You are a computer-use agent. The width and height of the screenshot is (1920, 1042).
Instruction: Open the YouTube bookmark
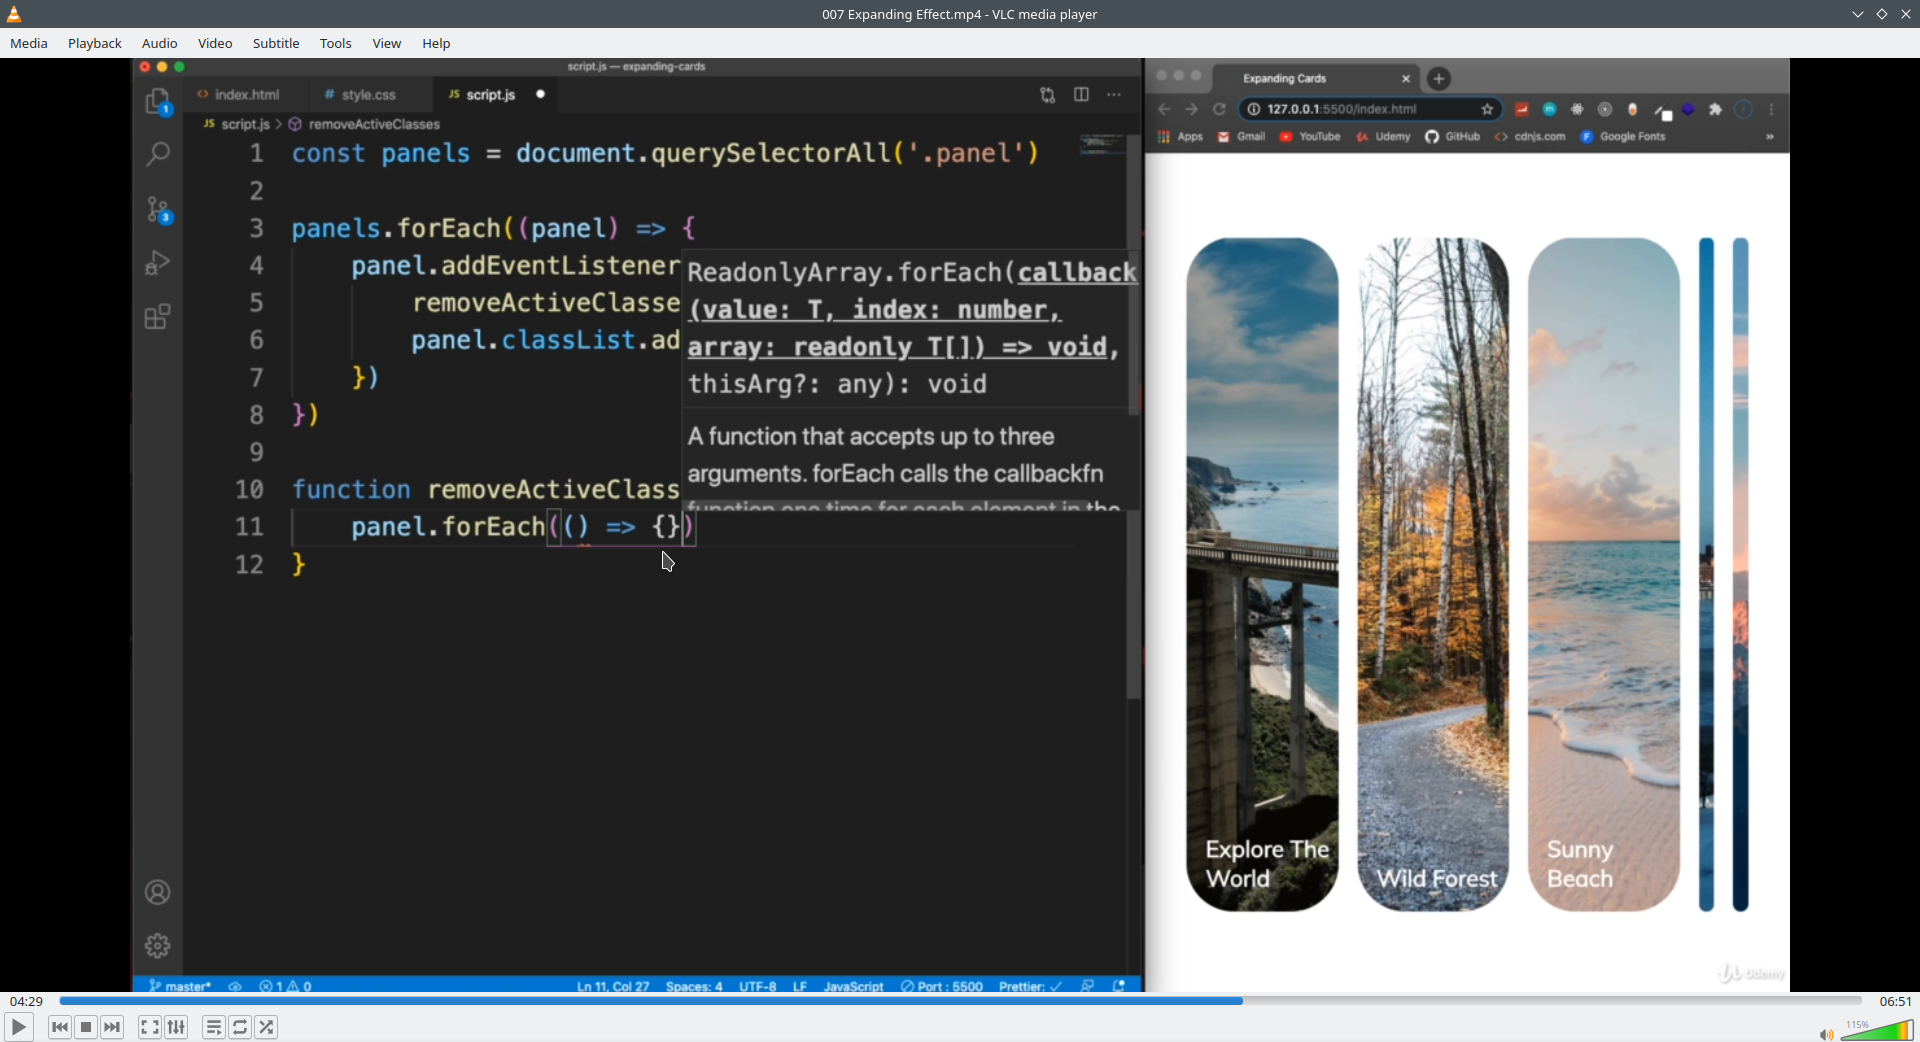pos(1310,137)
